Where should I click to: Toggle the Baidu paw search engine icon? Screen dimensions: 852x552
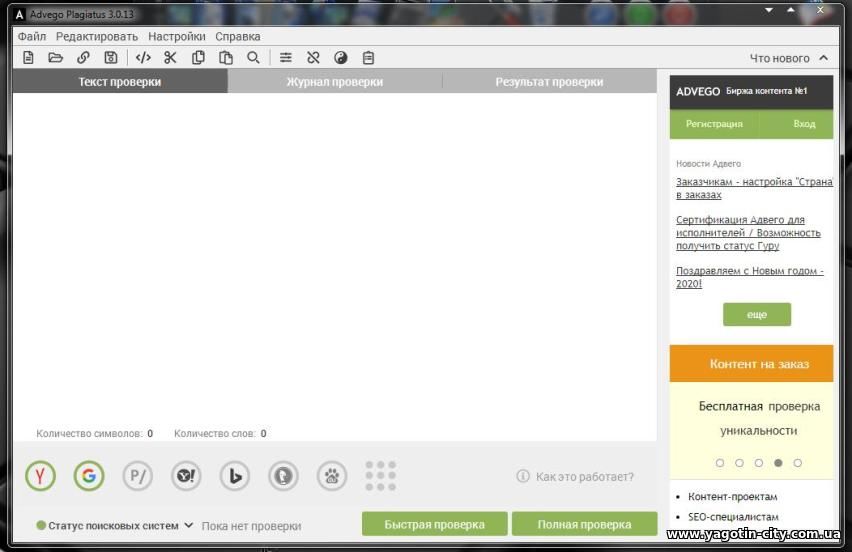[332, 476]
